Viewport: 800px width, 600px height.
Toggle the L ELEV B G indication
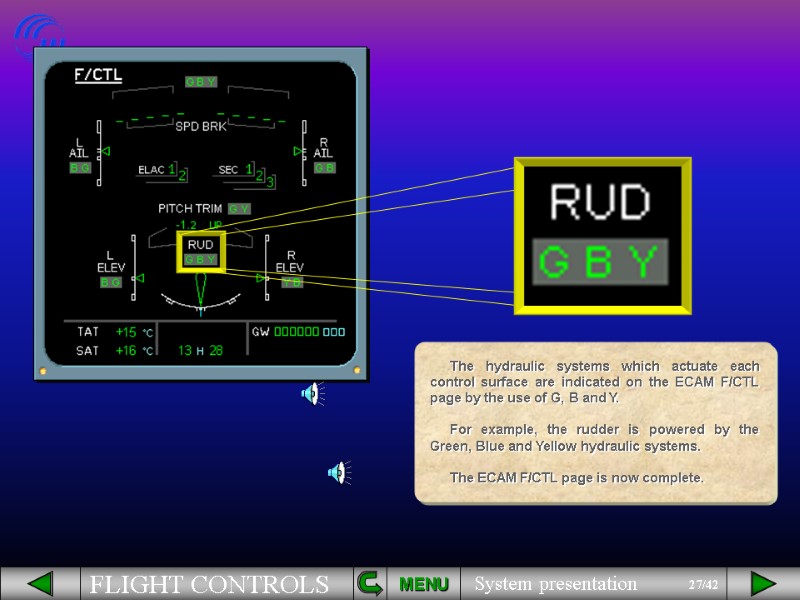[x=112, y=283]
